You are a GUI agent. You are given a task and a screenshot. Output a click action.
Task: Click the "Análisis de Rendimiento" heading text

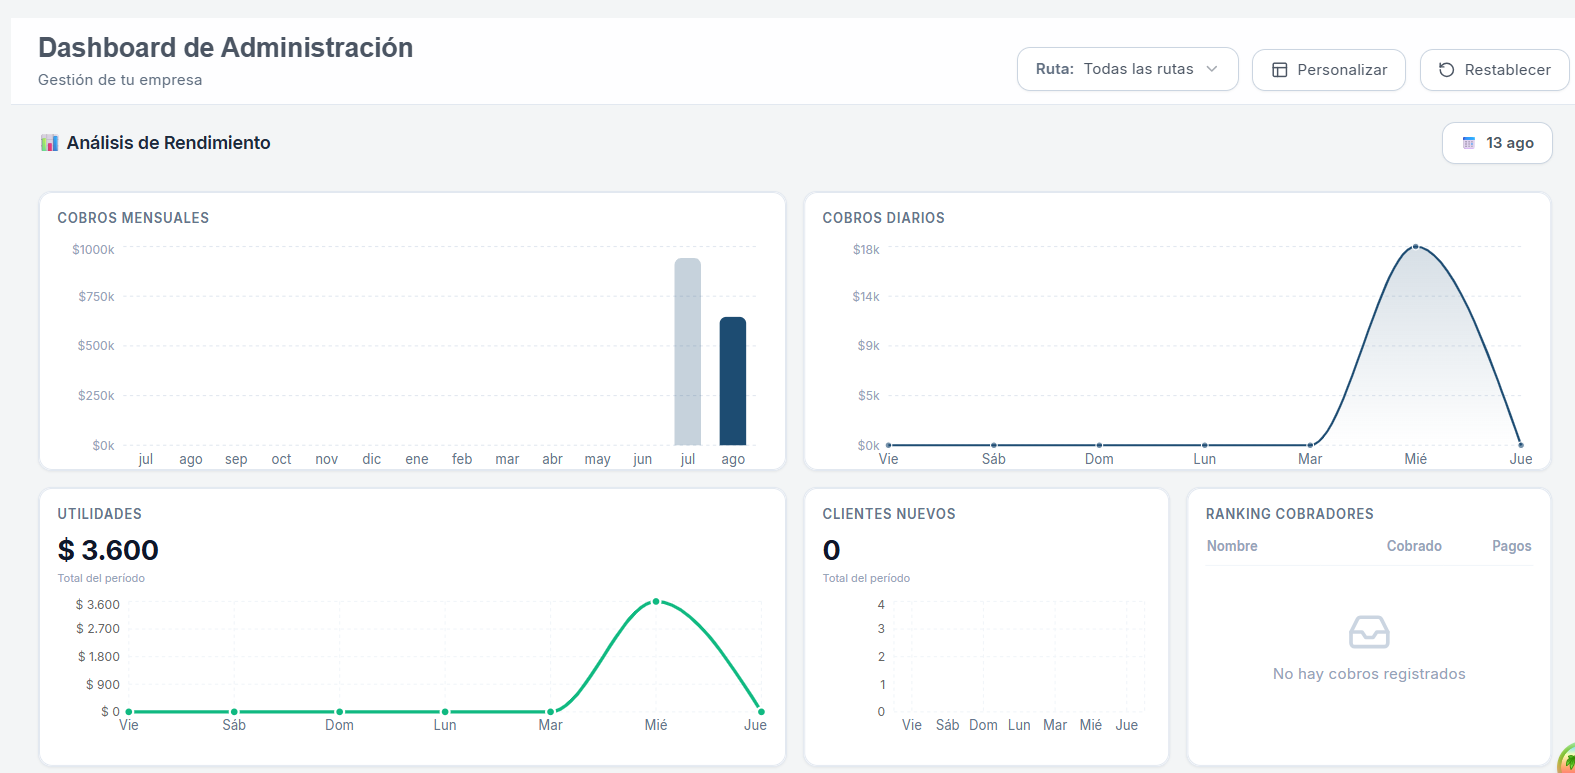click(169, 143)
